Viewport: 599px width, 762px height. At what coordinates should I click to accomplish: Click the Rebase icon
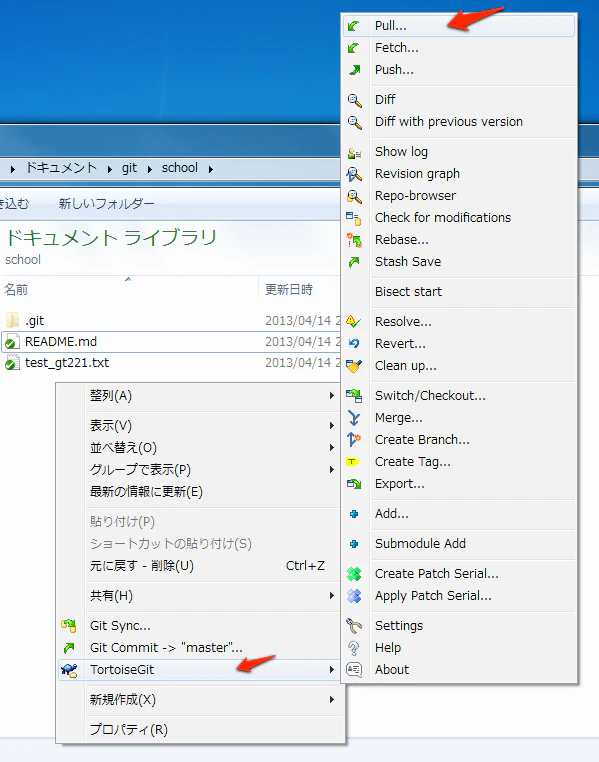click(354, 240)
